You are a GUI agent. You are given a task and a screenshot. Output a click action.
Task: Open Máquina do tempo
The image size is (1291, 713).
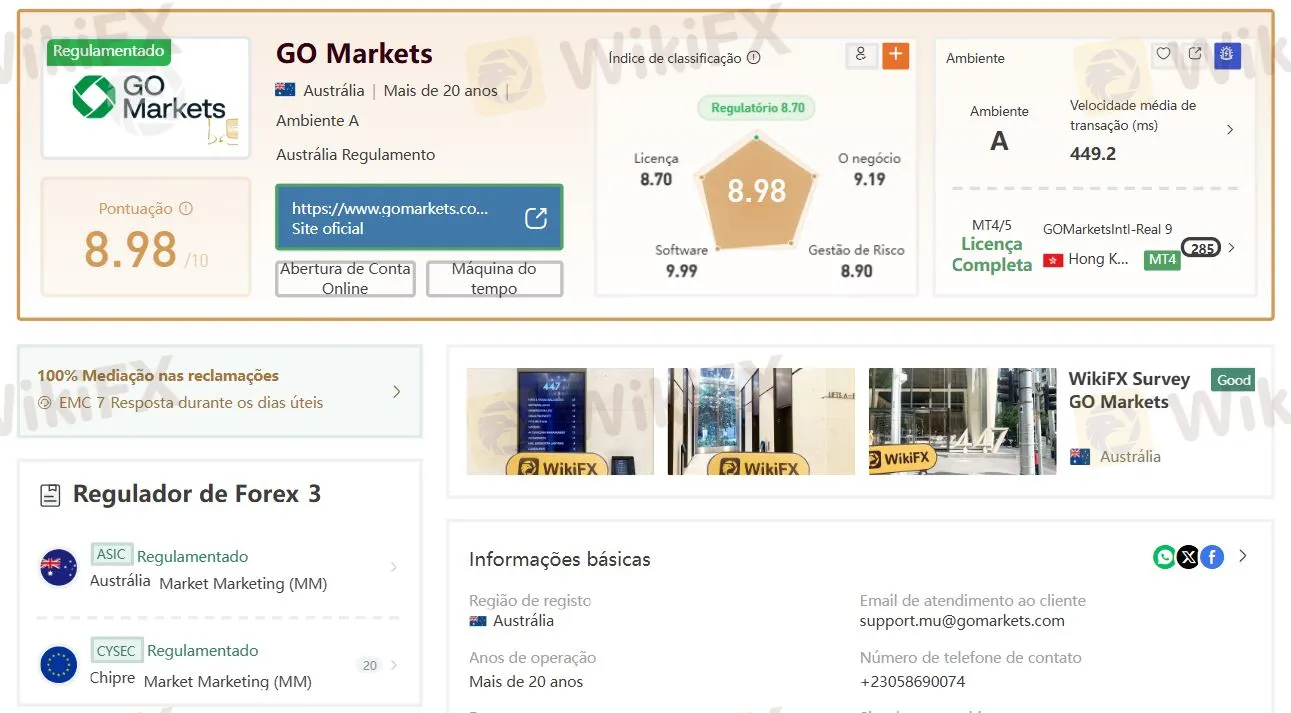(494, 279)
